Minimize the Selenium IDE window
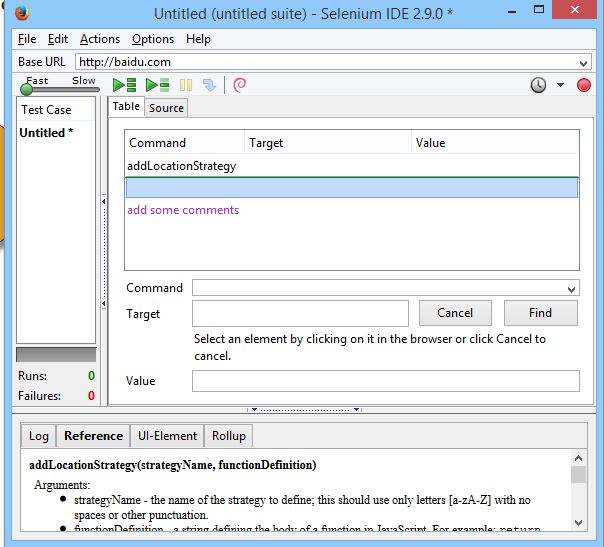Image resolution: width=604 pixels, height=547 pixels. [512, 12]
